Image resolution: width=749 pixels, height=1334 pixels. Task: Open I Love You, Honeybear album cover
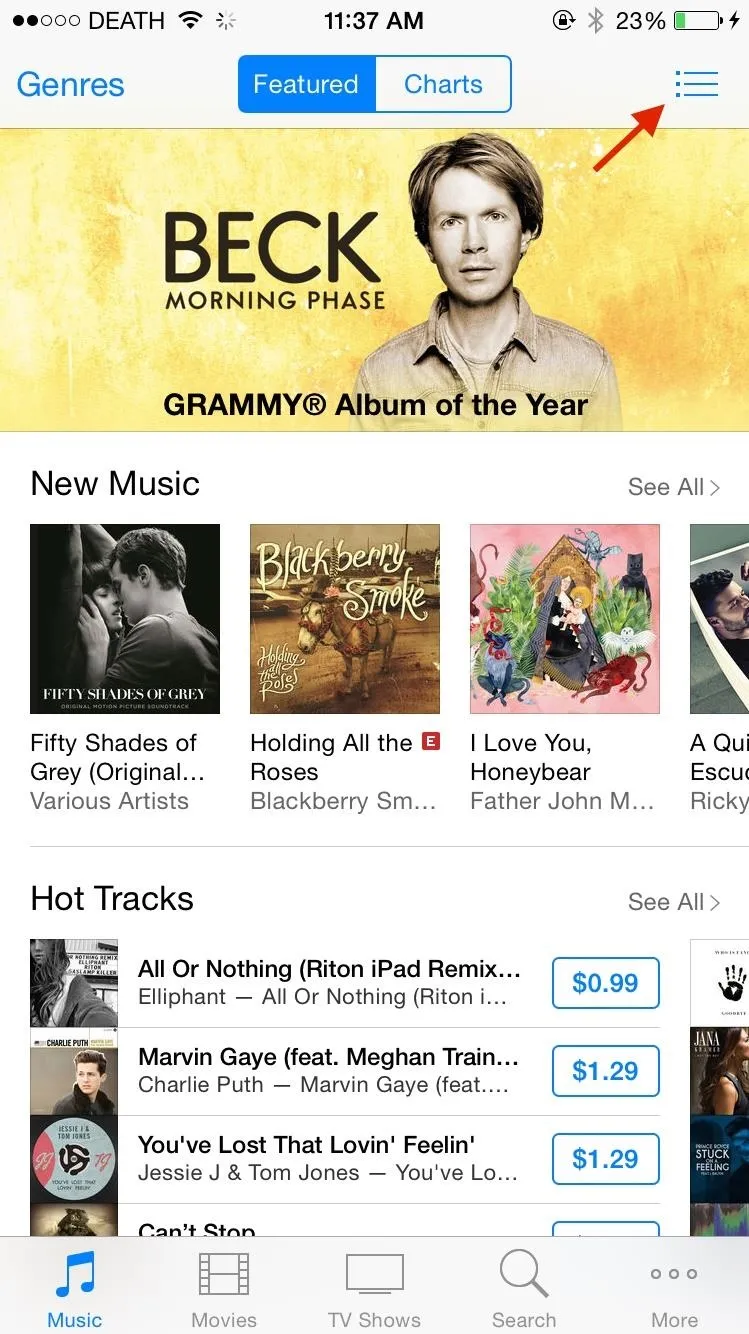[565, 619]
